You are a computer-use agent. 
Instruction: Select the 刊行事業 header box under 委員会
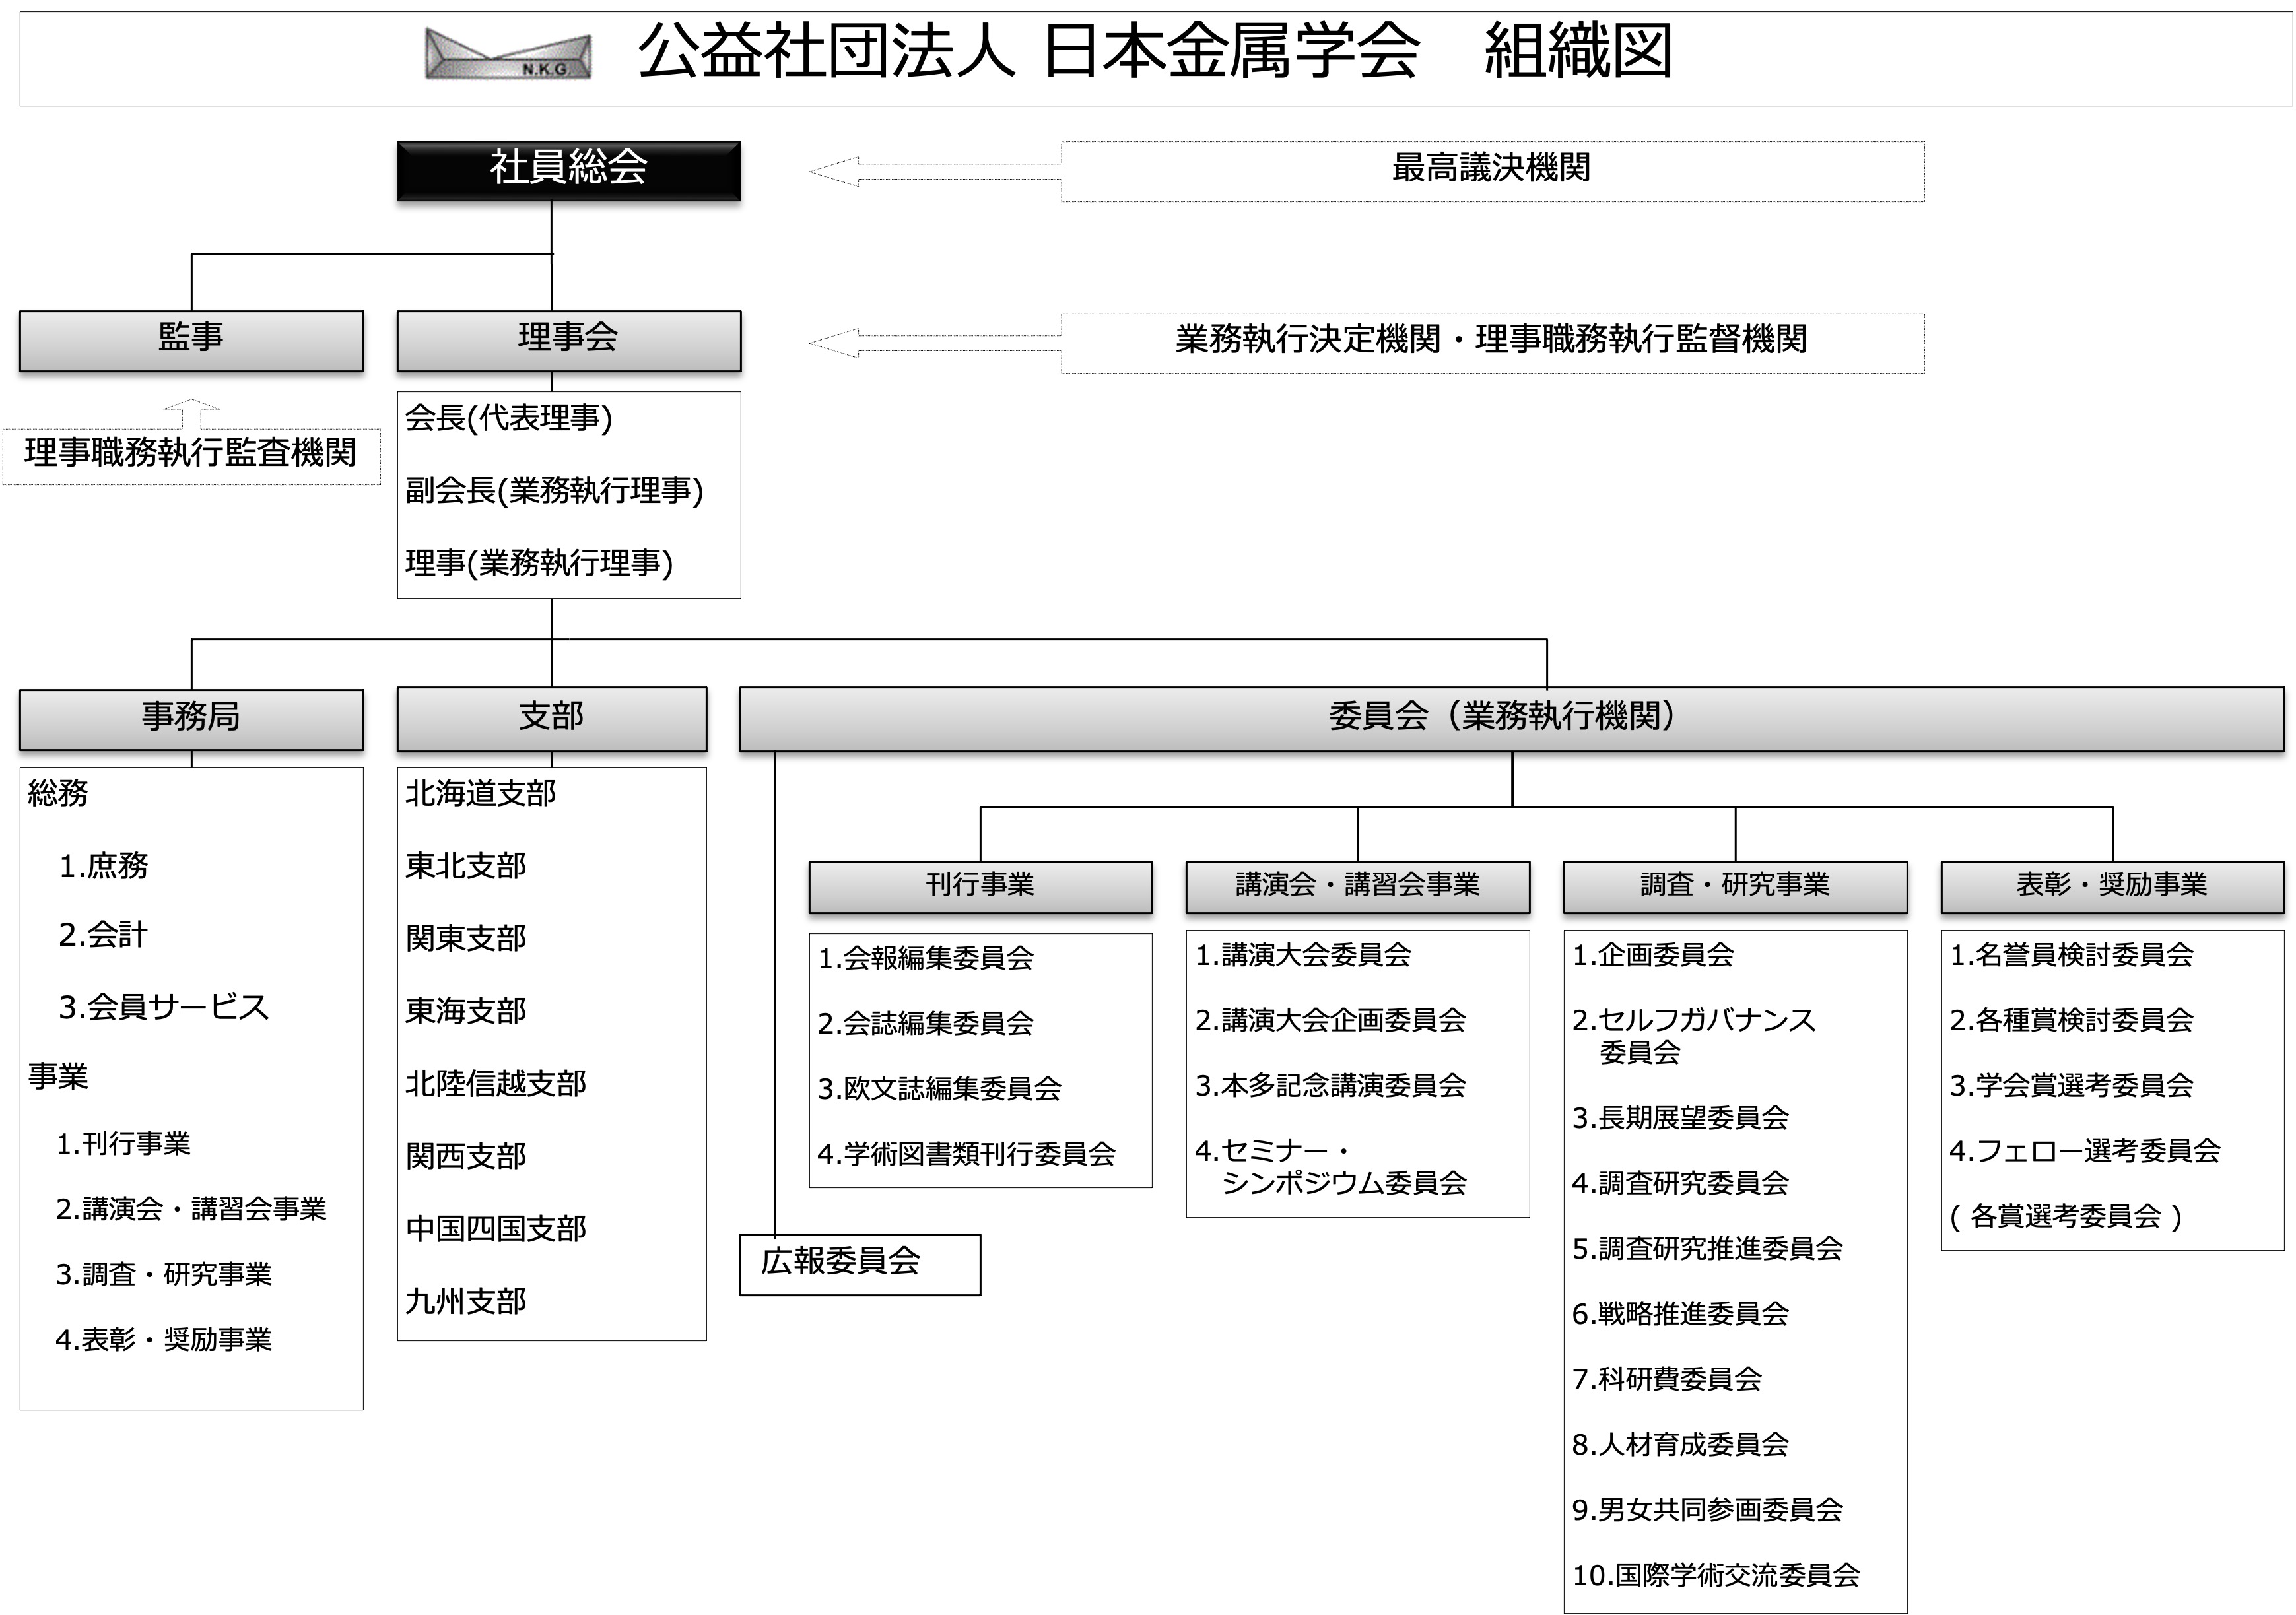(x=980, y=887)
